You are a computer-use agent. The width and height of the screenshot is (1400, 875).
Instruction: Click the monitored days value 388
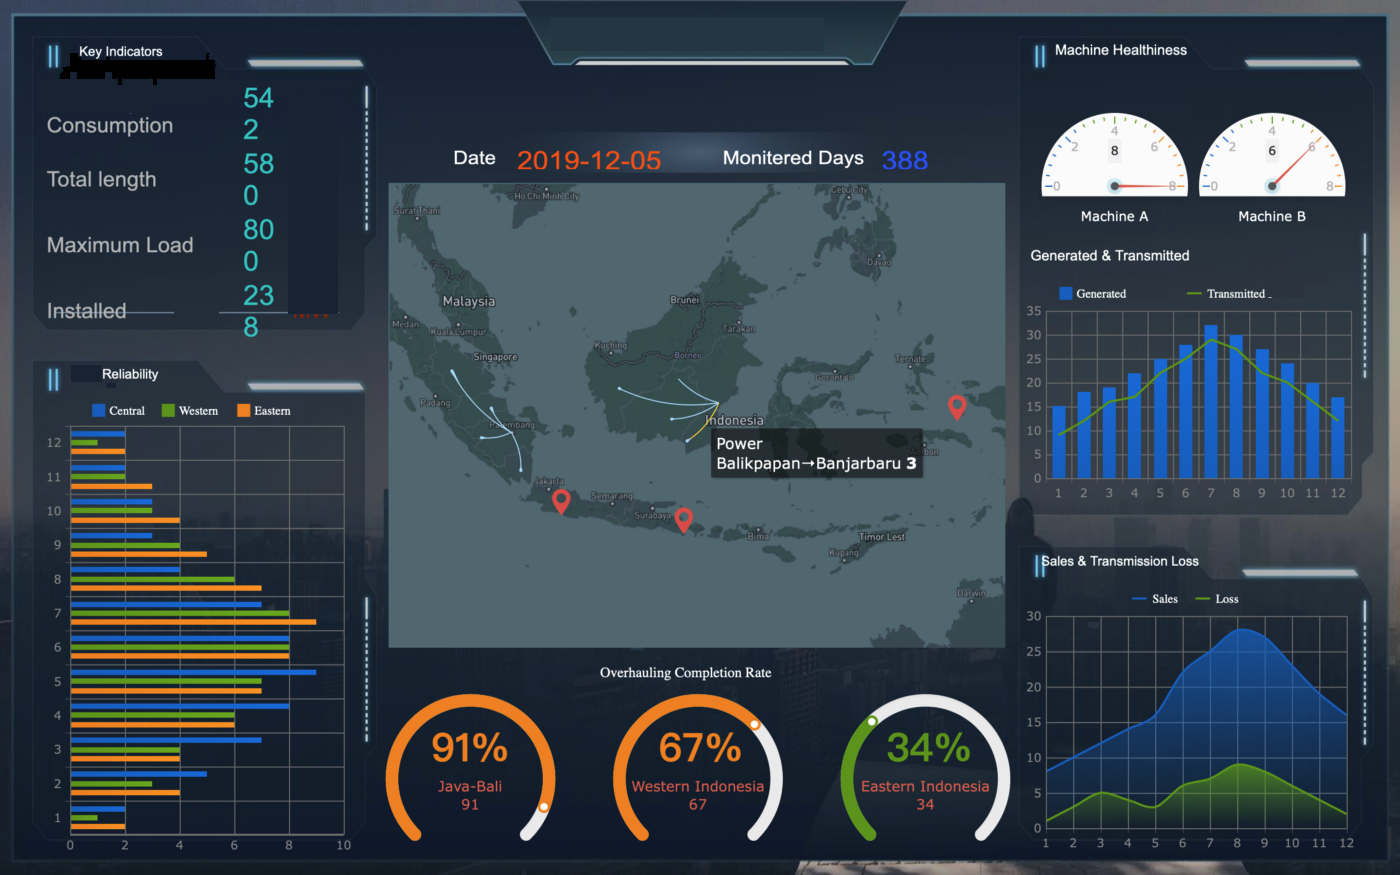(x=905, y=160)
